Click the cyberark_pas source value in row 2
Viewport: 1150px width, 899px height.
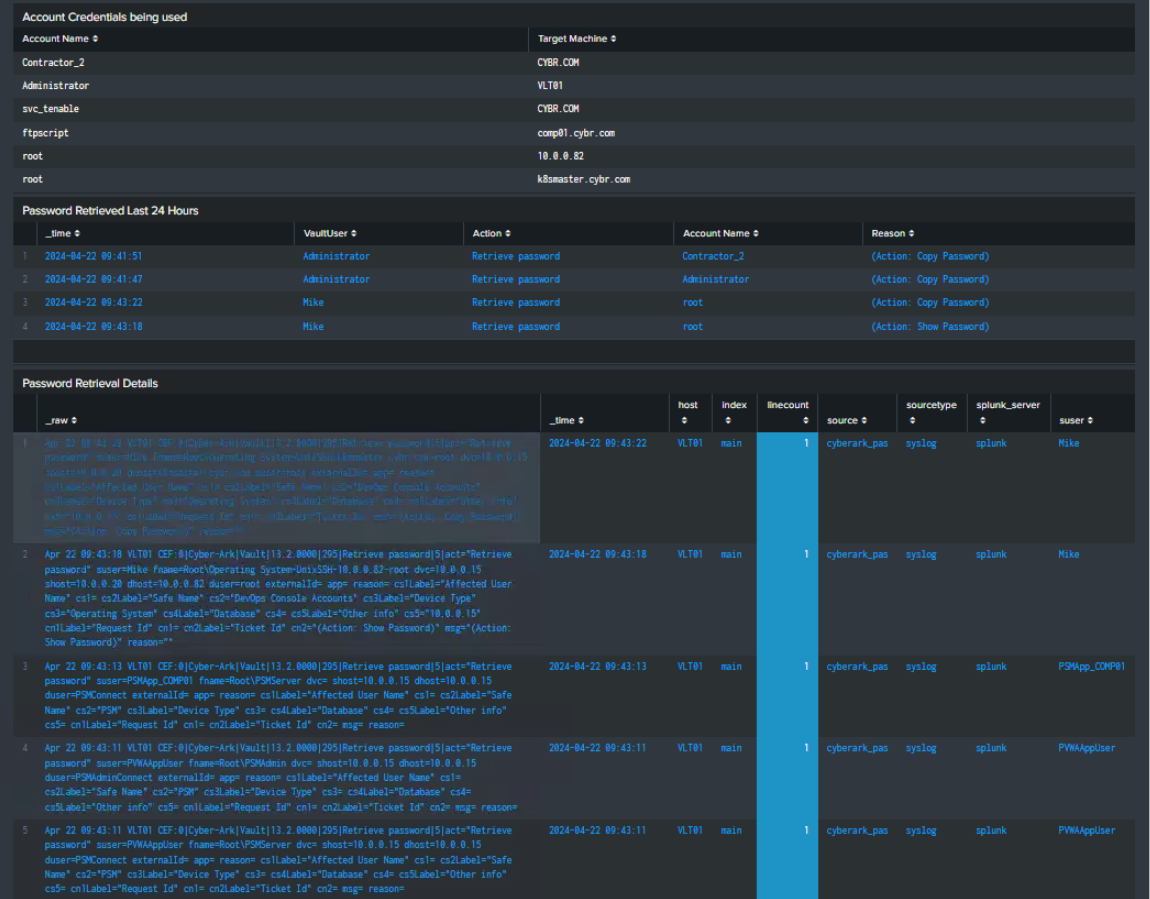tap(857, 554)
